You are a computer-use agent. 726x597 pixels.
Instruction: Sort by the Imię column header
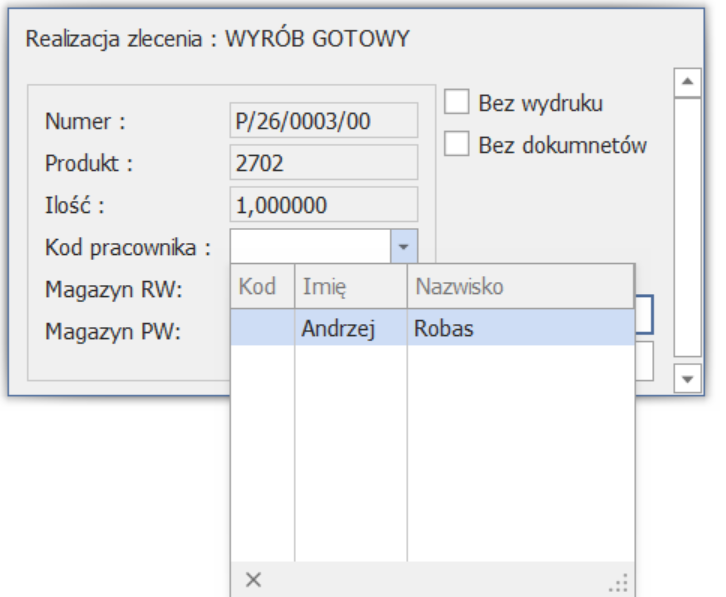pyautogui.click(x=349, y=287)
